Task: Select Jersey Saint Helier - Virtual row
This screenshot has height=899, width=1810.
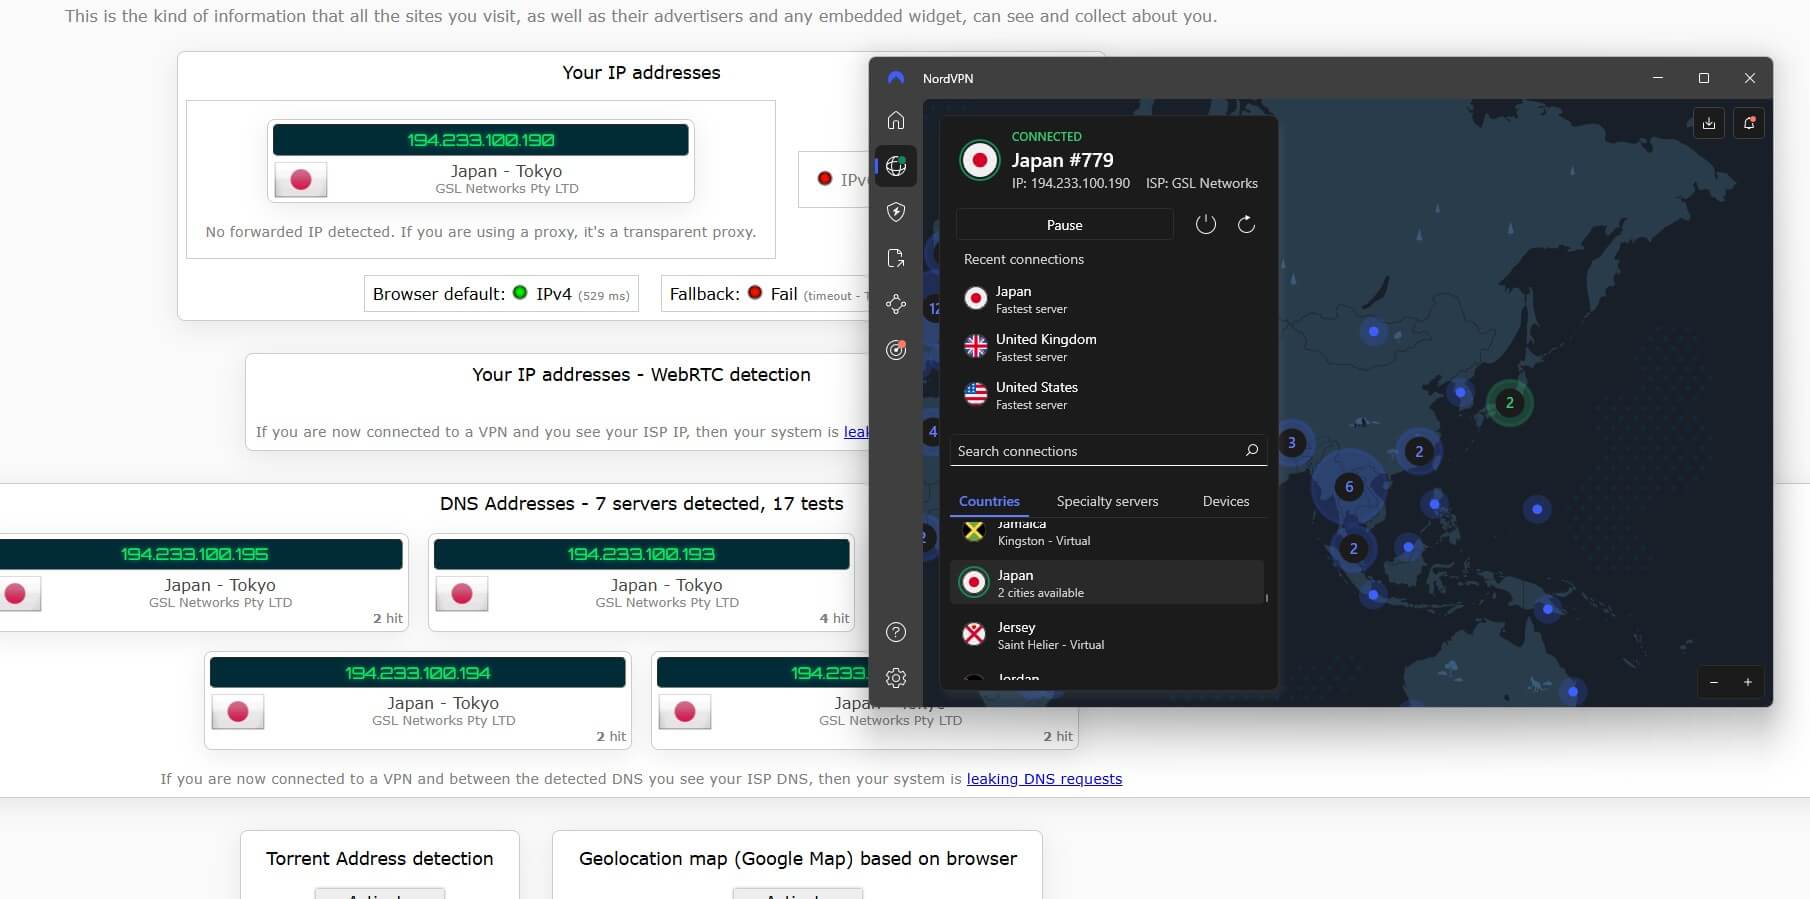Action: (1106, 635)
